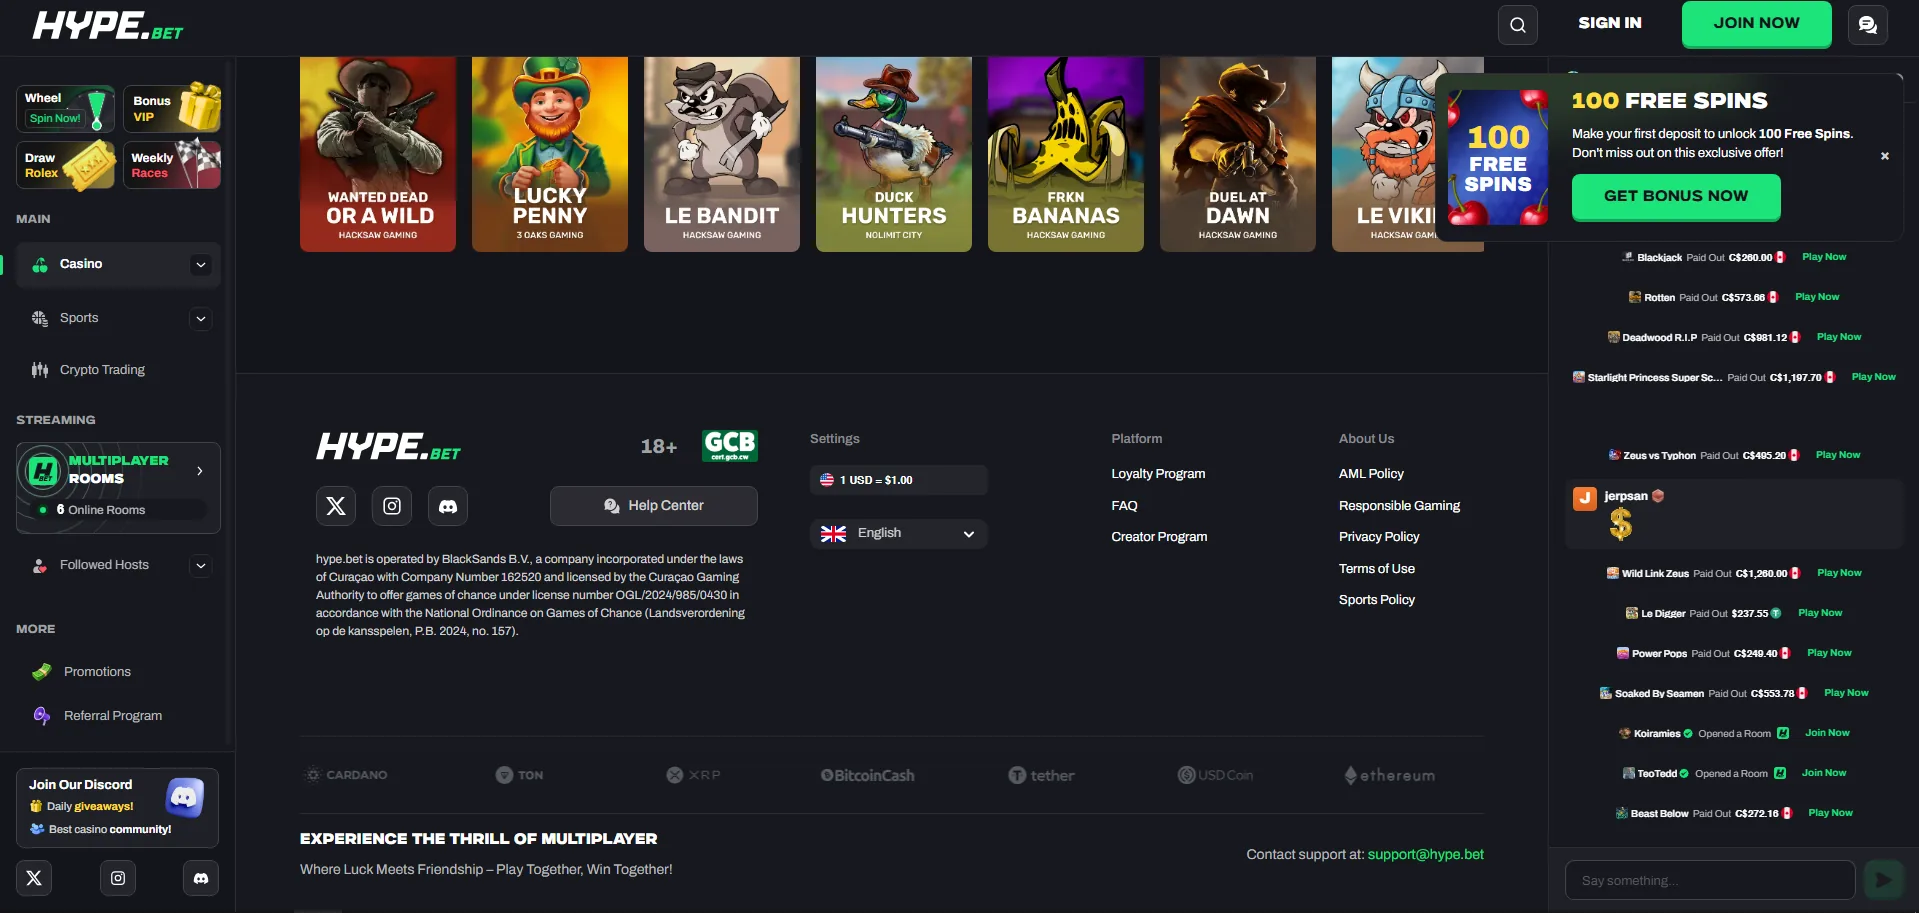Image resolution: width=1919 pixels, height=913 pixels.
Task: Open Instagram icon in footer
Action: point(392,506)
